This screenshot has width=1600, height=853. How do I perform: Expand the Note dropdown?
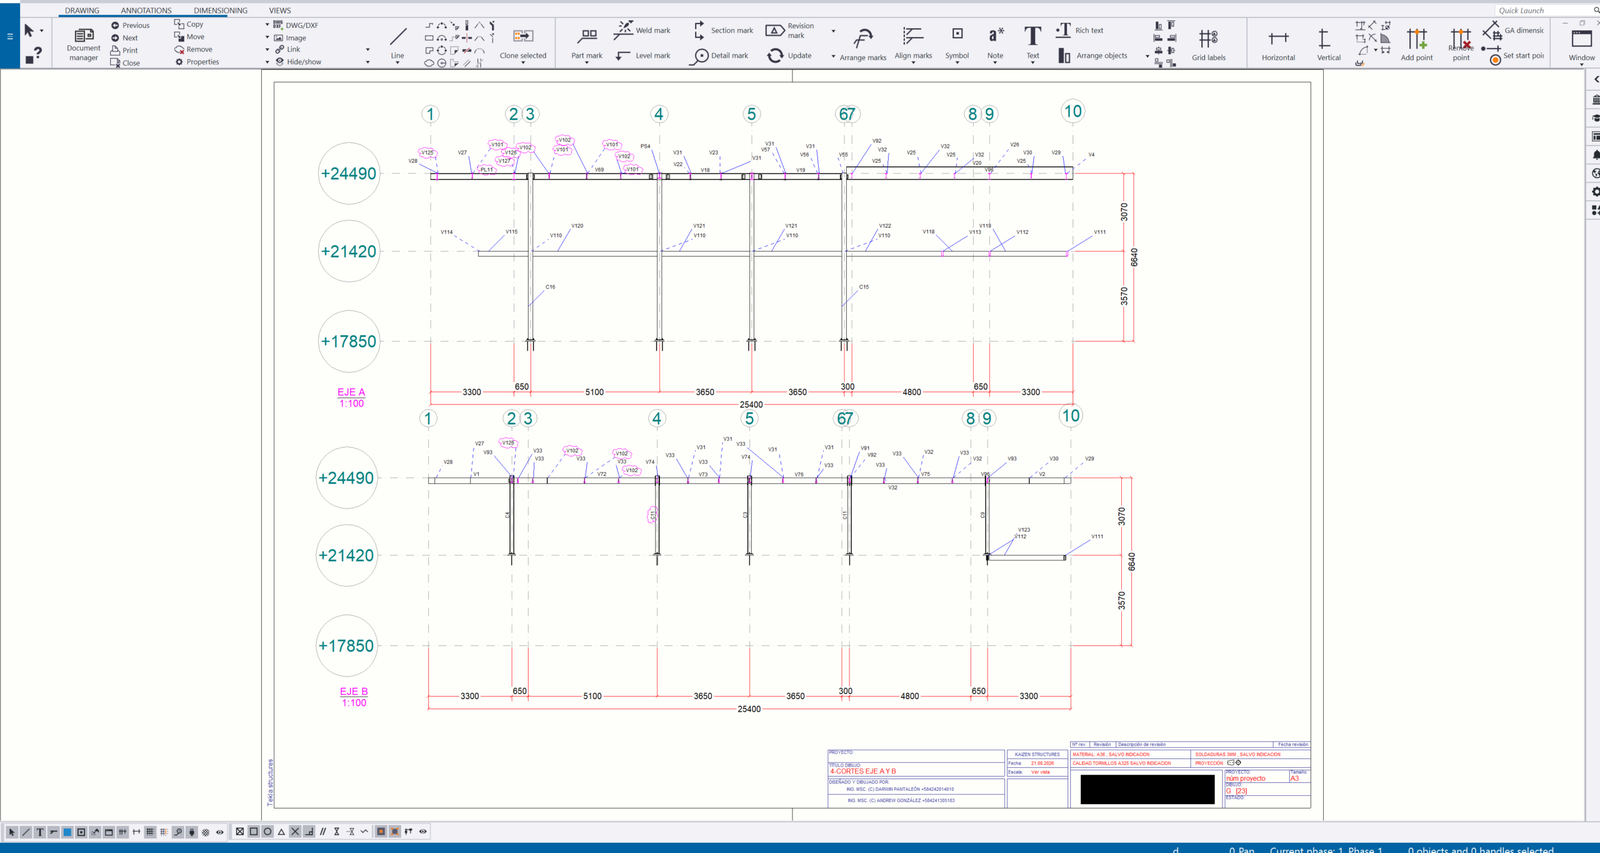(x=995, y=63)
